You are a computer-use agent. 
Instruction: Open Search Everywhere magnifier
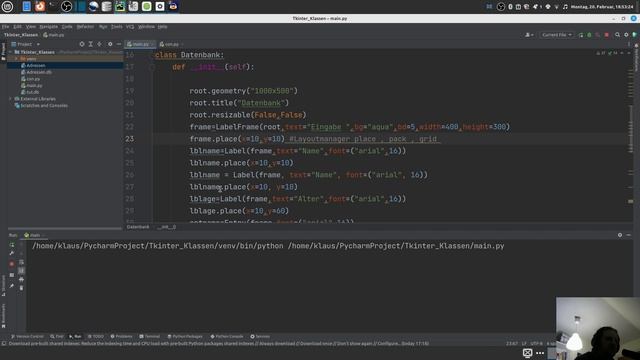[617, 35]
